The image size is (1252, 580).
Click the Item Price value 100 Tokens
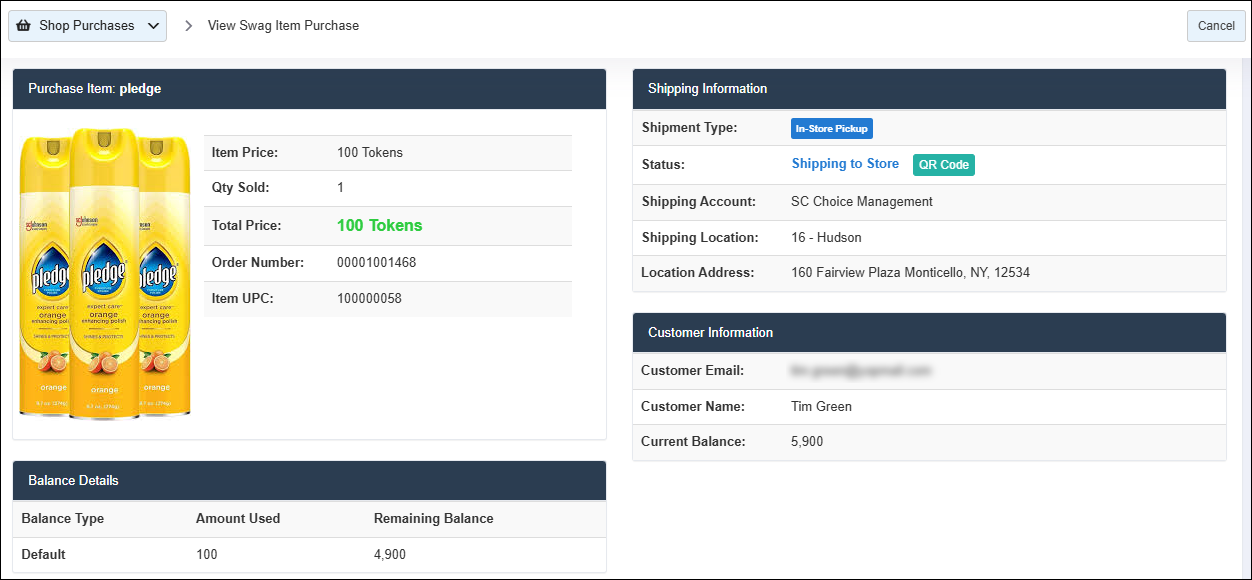point(370,153)
